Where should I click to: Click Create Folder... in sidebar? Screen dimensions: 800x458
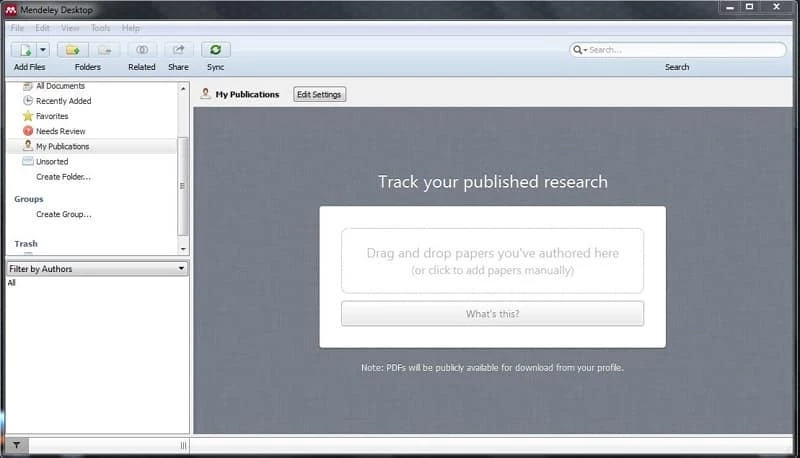coord(63,177)
